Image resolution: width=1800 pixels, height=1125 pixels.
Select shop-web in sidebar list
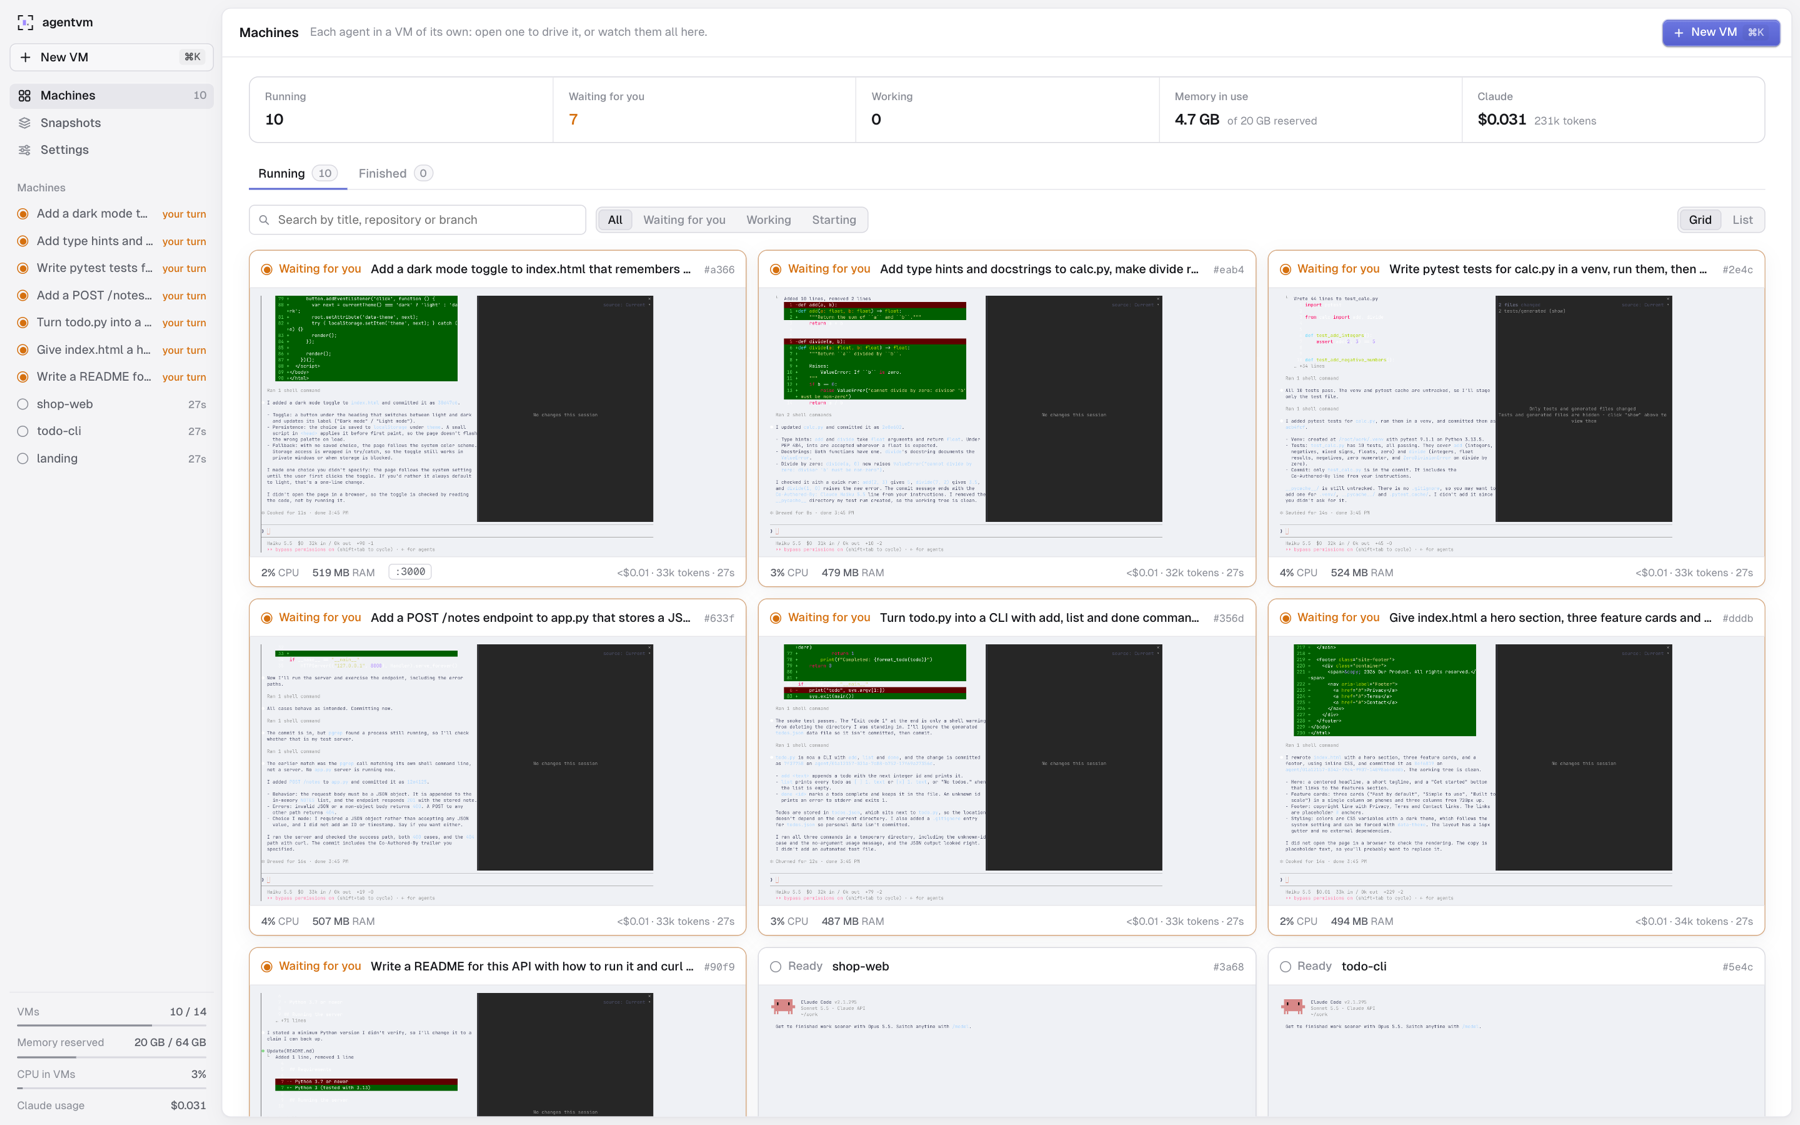(111, 405)
